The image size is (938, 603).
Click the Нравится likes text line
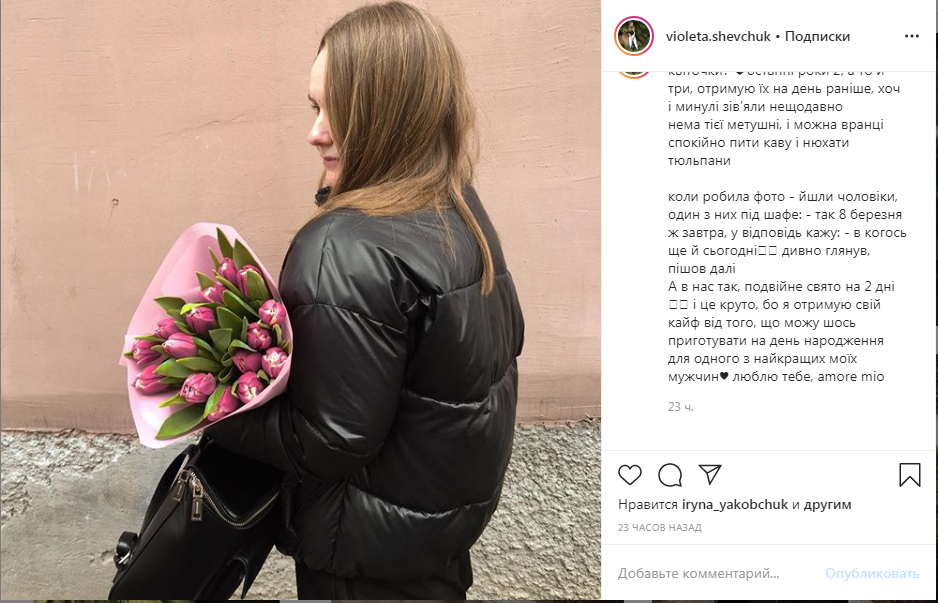pos(735,504)
